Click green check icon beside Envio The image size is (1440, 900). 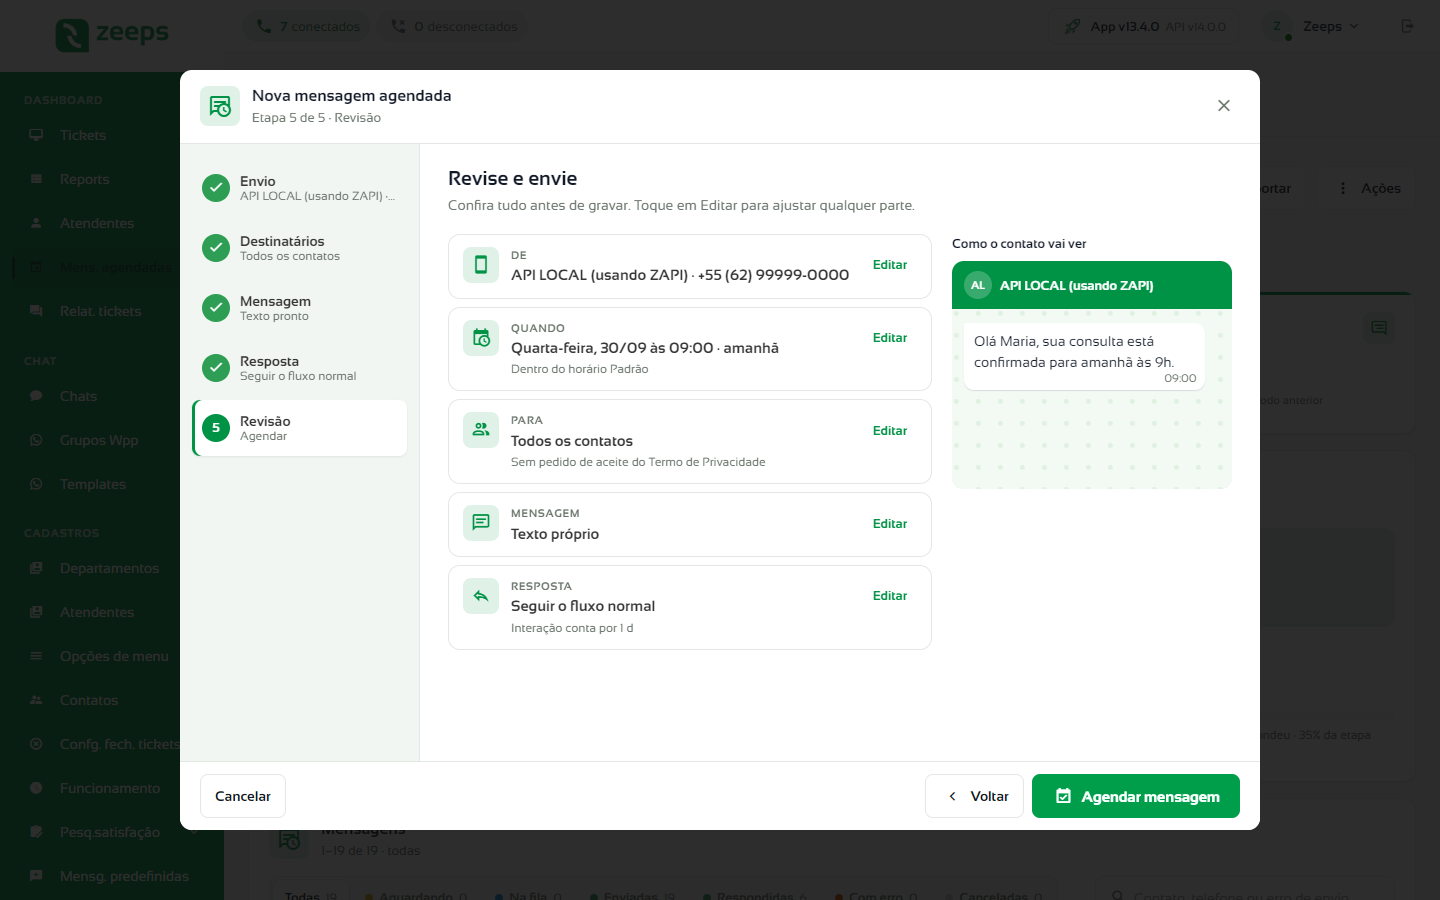[216, 188]
